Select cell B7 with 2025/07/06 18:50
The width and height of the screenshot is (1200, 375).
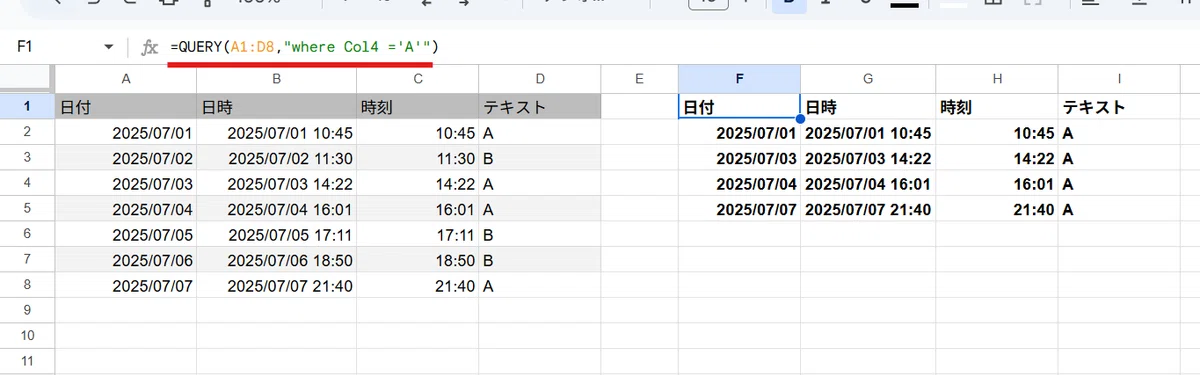click(276, 260)
